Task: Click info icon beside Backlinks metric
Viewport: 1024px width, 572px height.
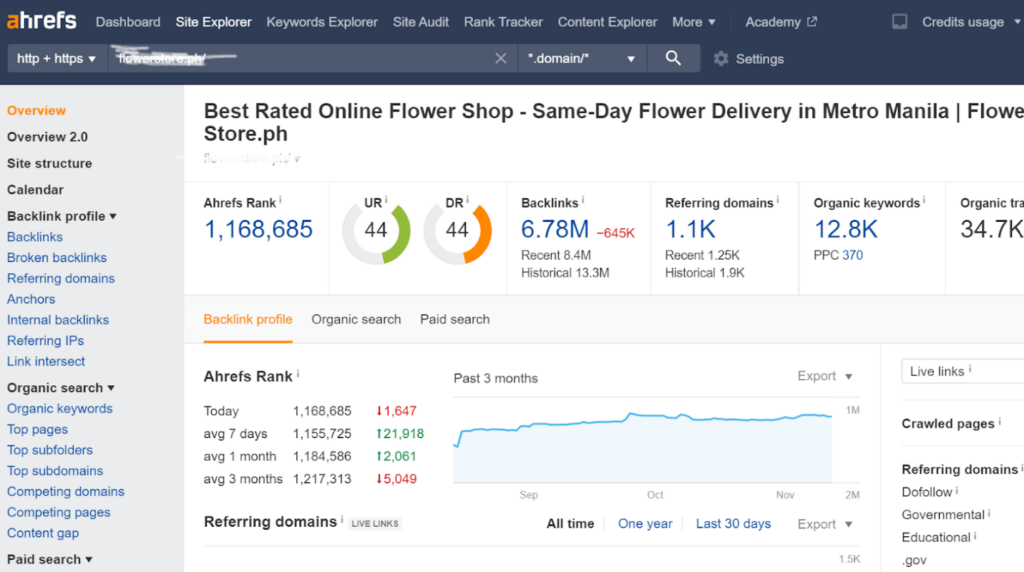Action: click(x=583, y=200)
